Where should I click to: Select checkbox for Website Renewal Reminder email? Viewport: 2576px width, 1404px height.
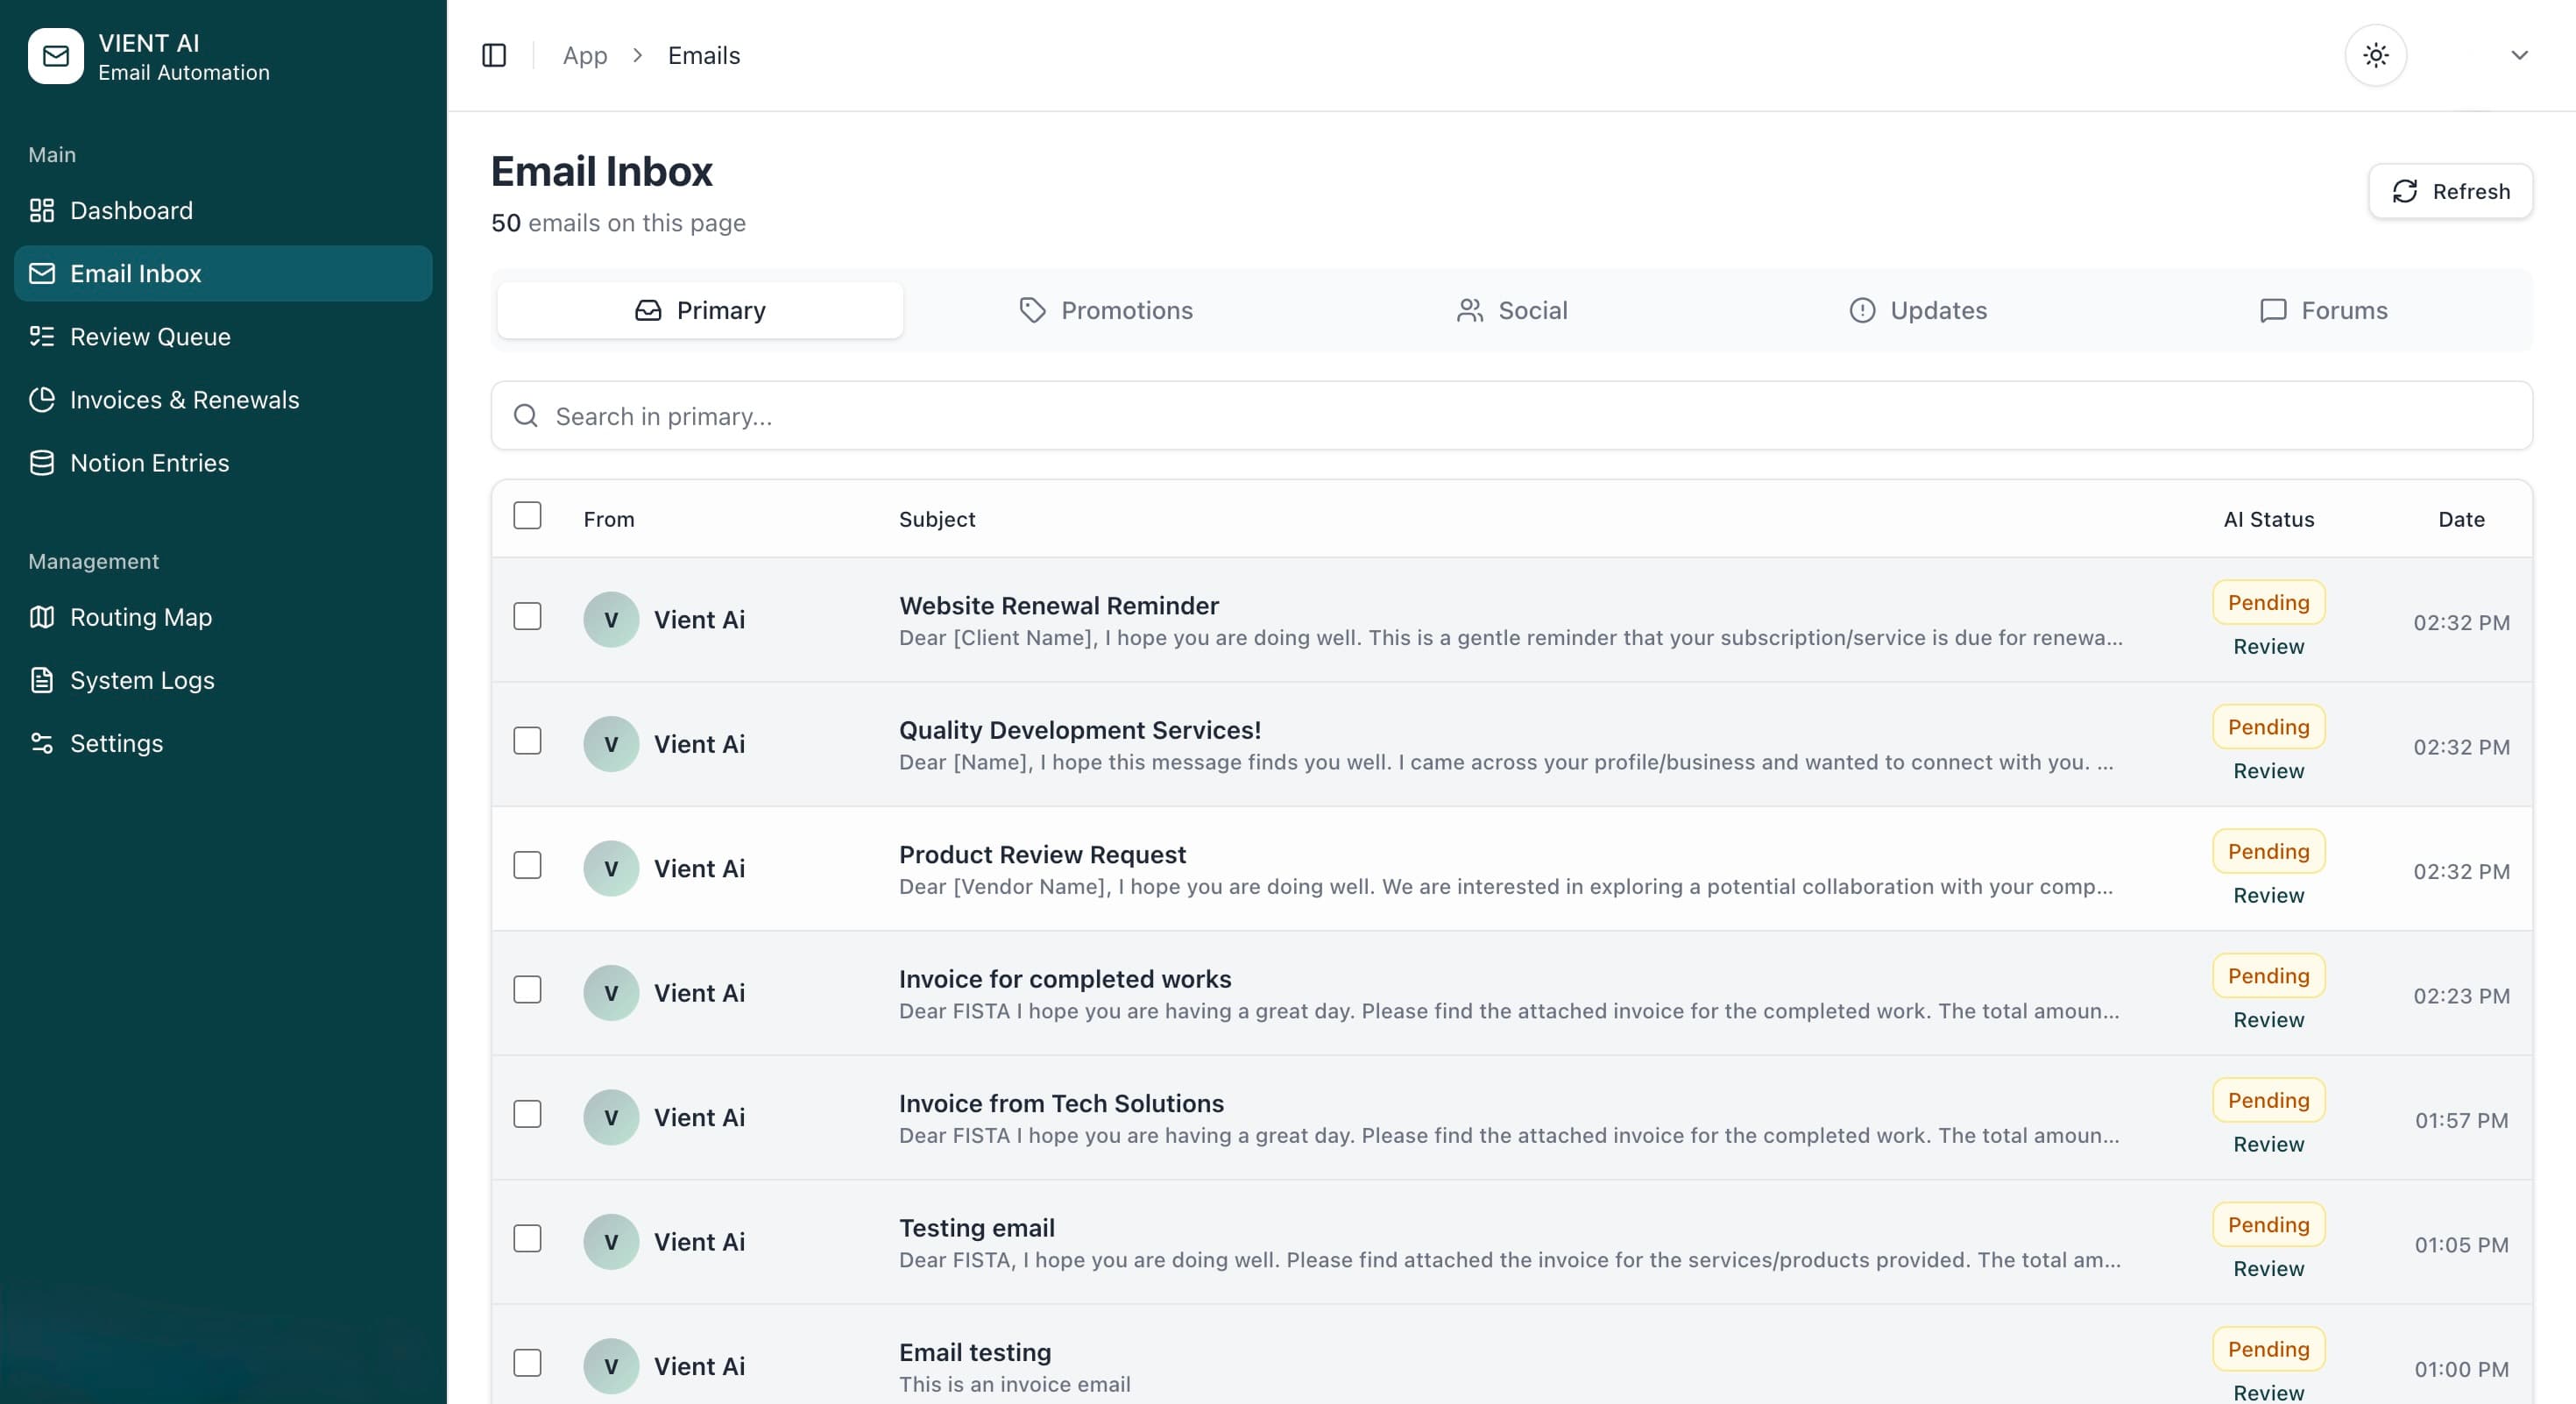528,617
